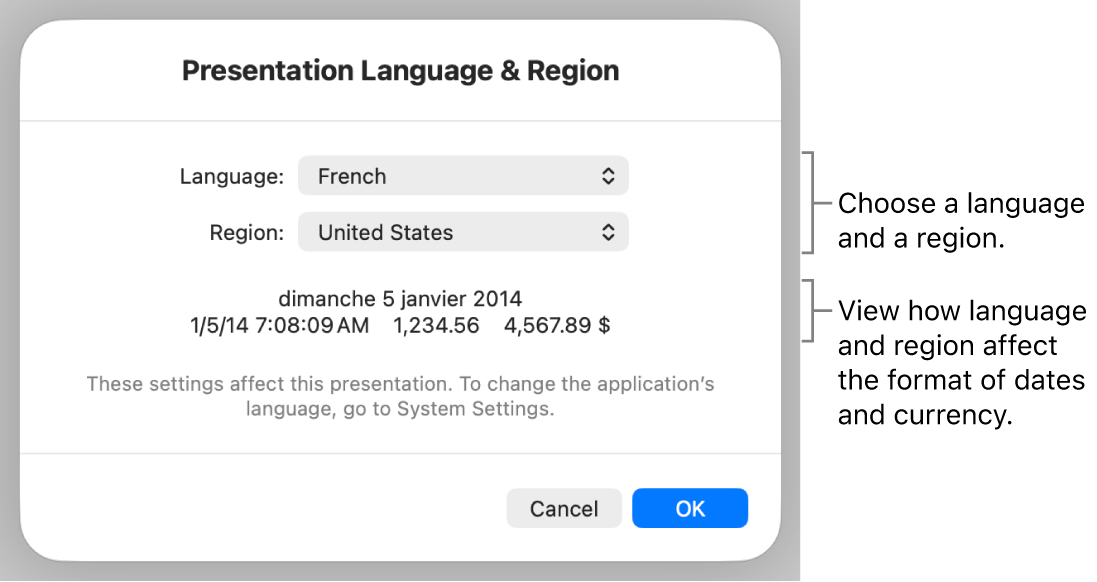Confirm settings with the OK button

[x=690, y=508]
